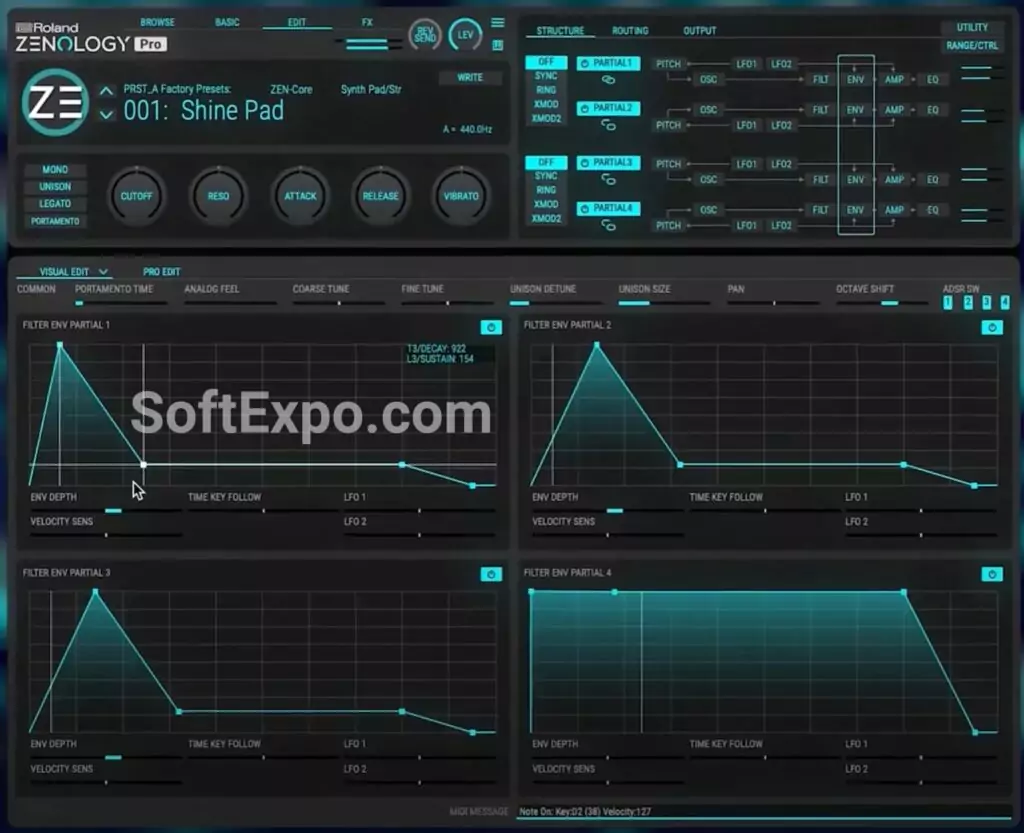Switch Partials 3-4 to RING mode

coord(546,189)
